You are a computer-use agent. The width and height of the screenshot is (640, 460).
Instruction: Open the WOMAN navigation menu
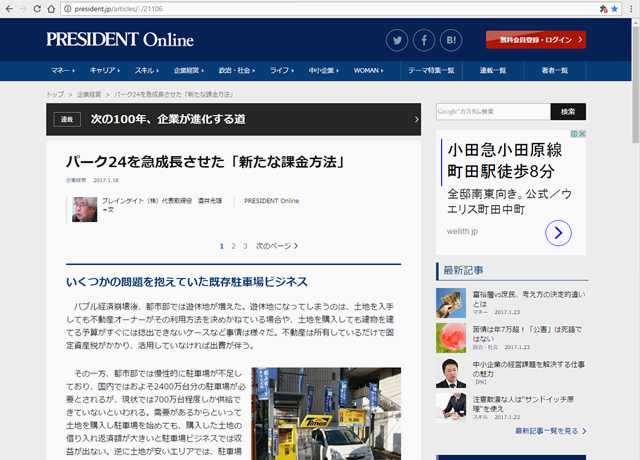[368, 71]
